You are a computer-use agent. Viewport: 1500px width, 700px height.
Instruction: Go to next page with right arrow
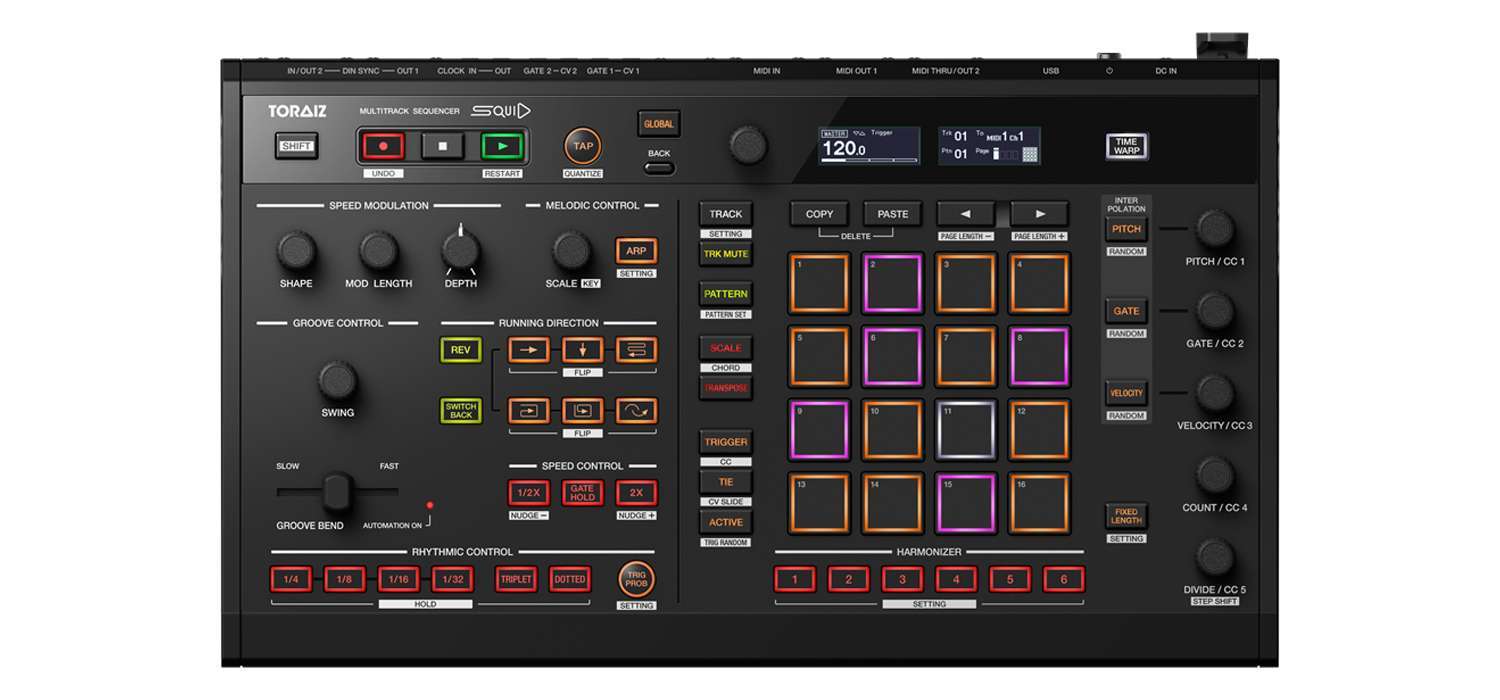(1040, 214)
